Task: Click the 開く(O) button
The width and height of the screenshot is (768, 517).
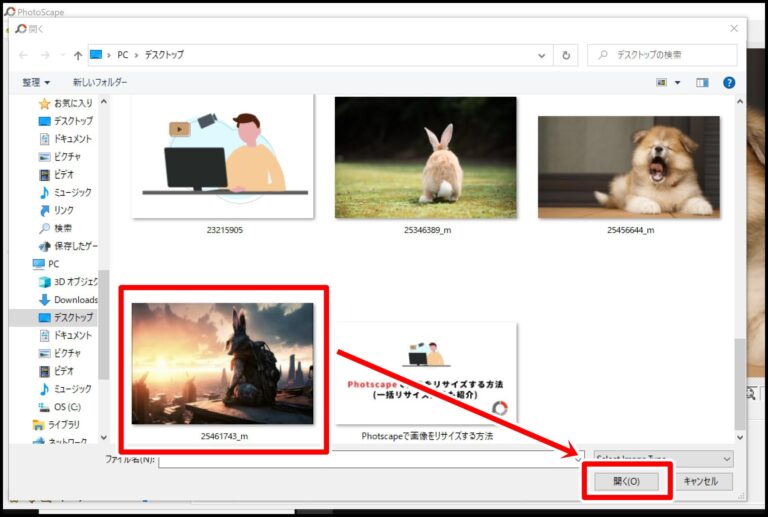Action: [626, 481]
